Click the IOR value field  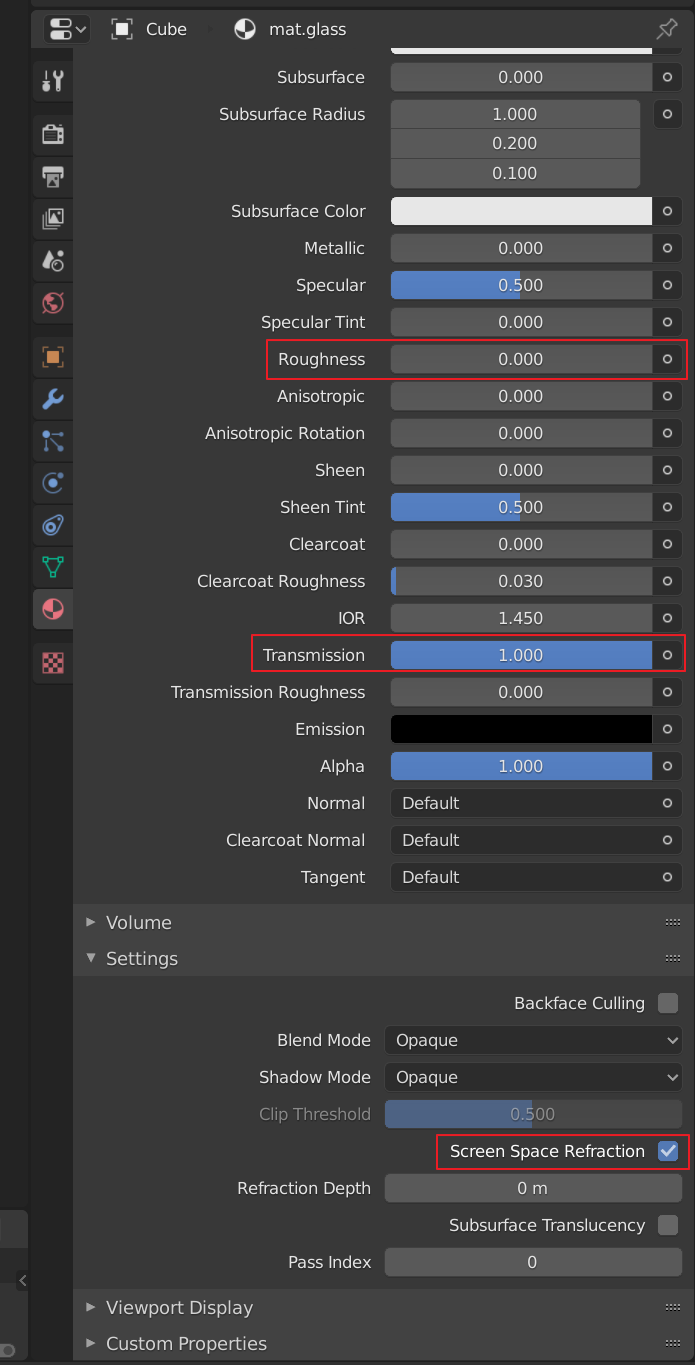[x=521, y=618]
